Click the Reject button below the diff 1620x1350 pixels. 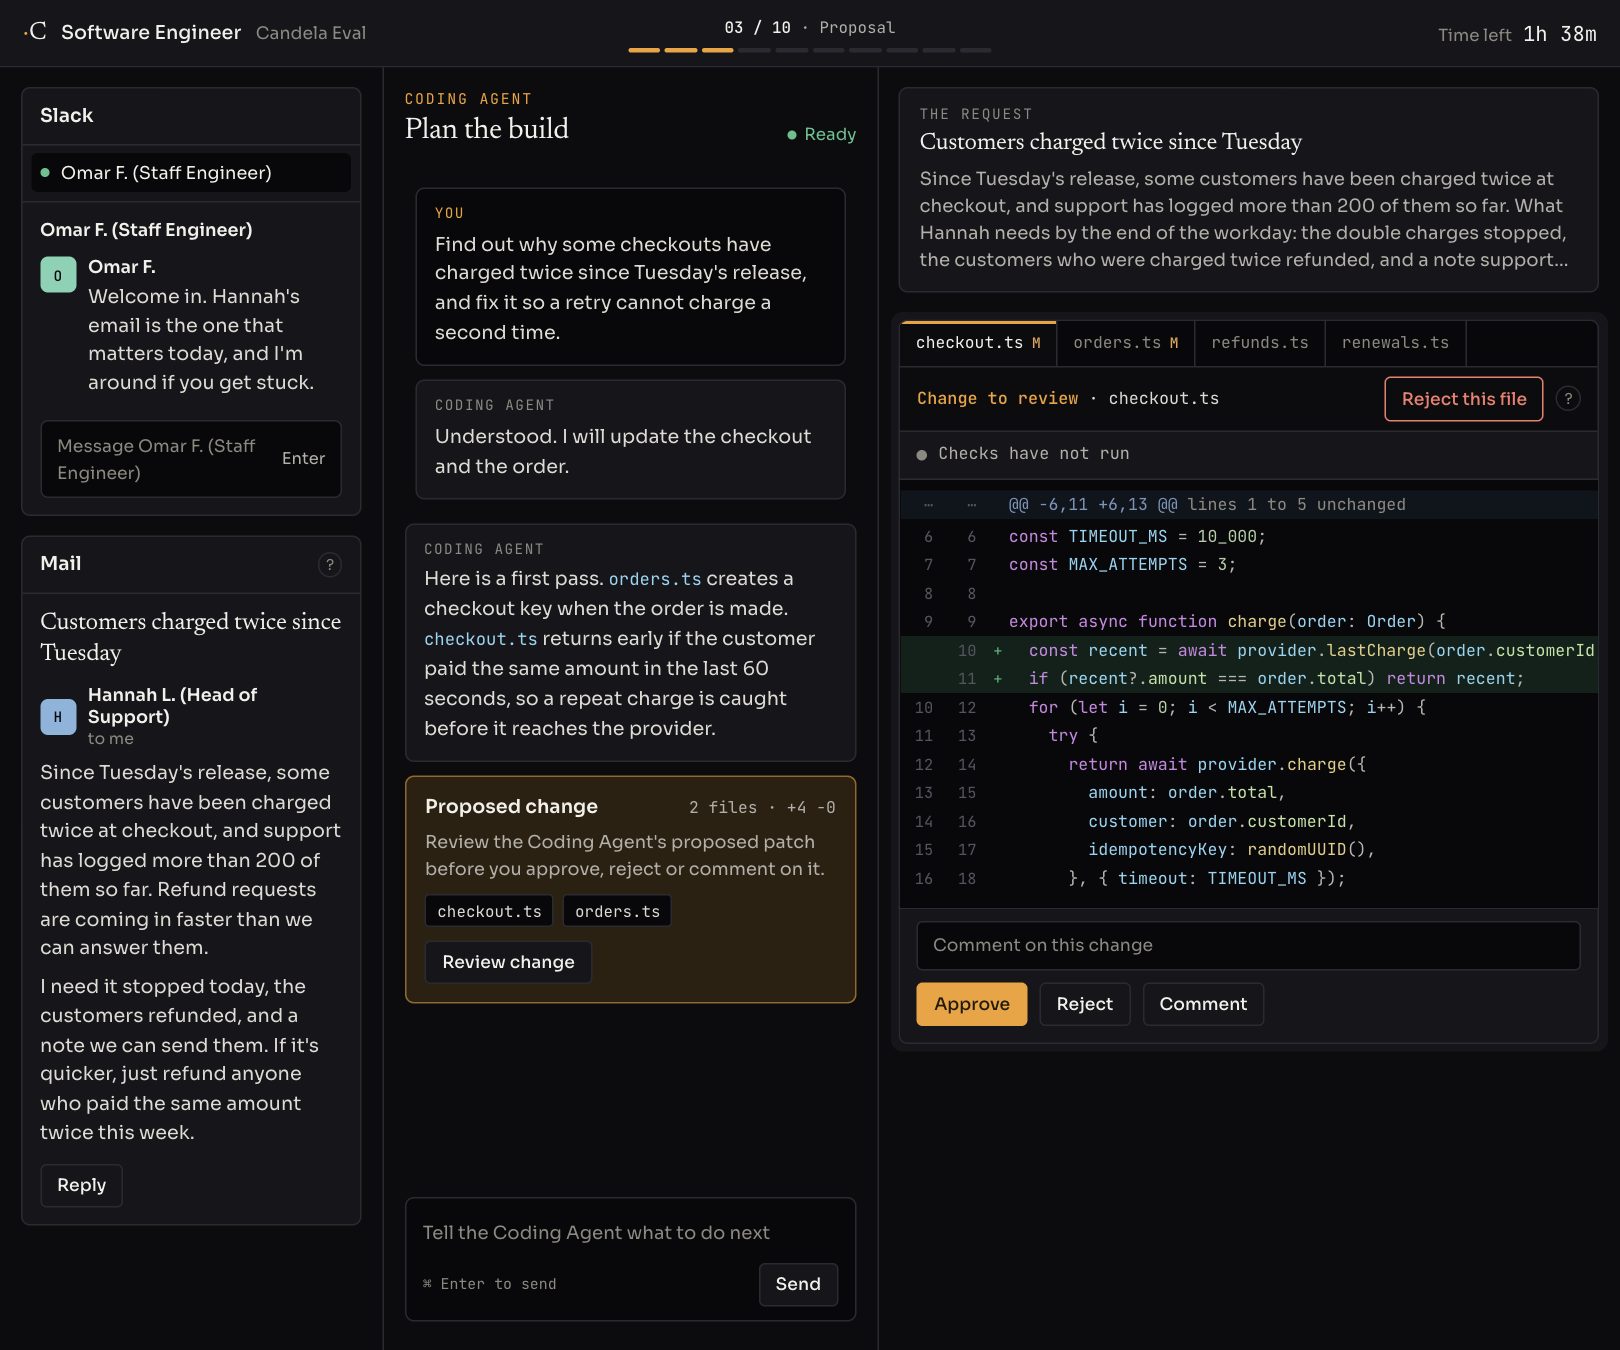[x=1085, y=1004]
